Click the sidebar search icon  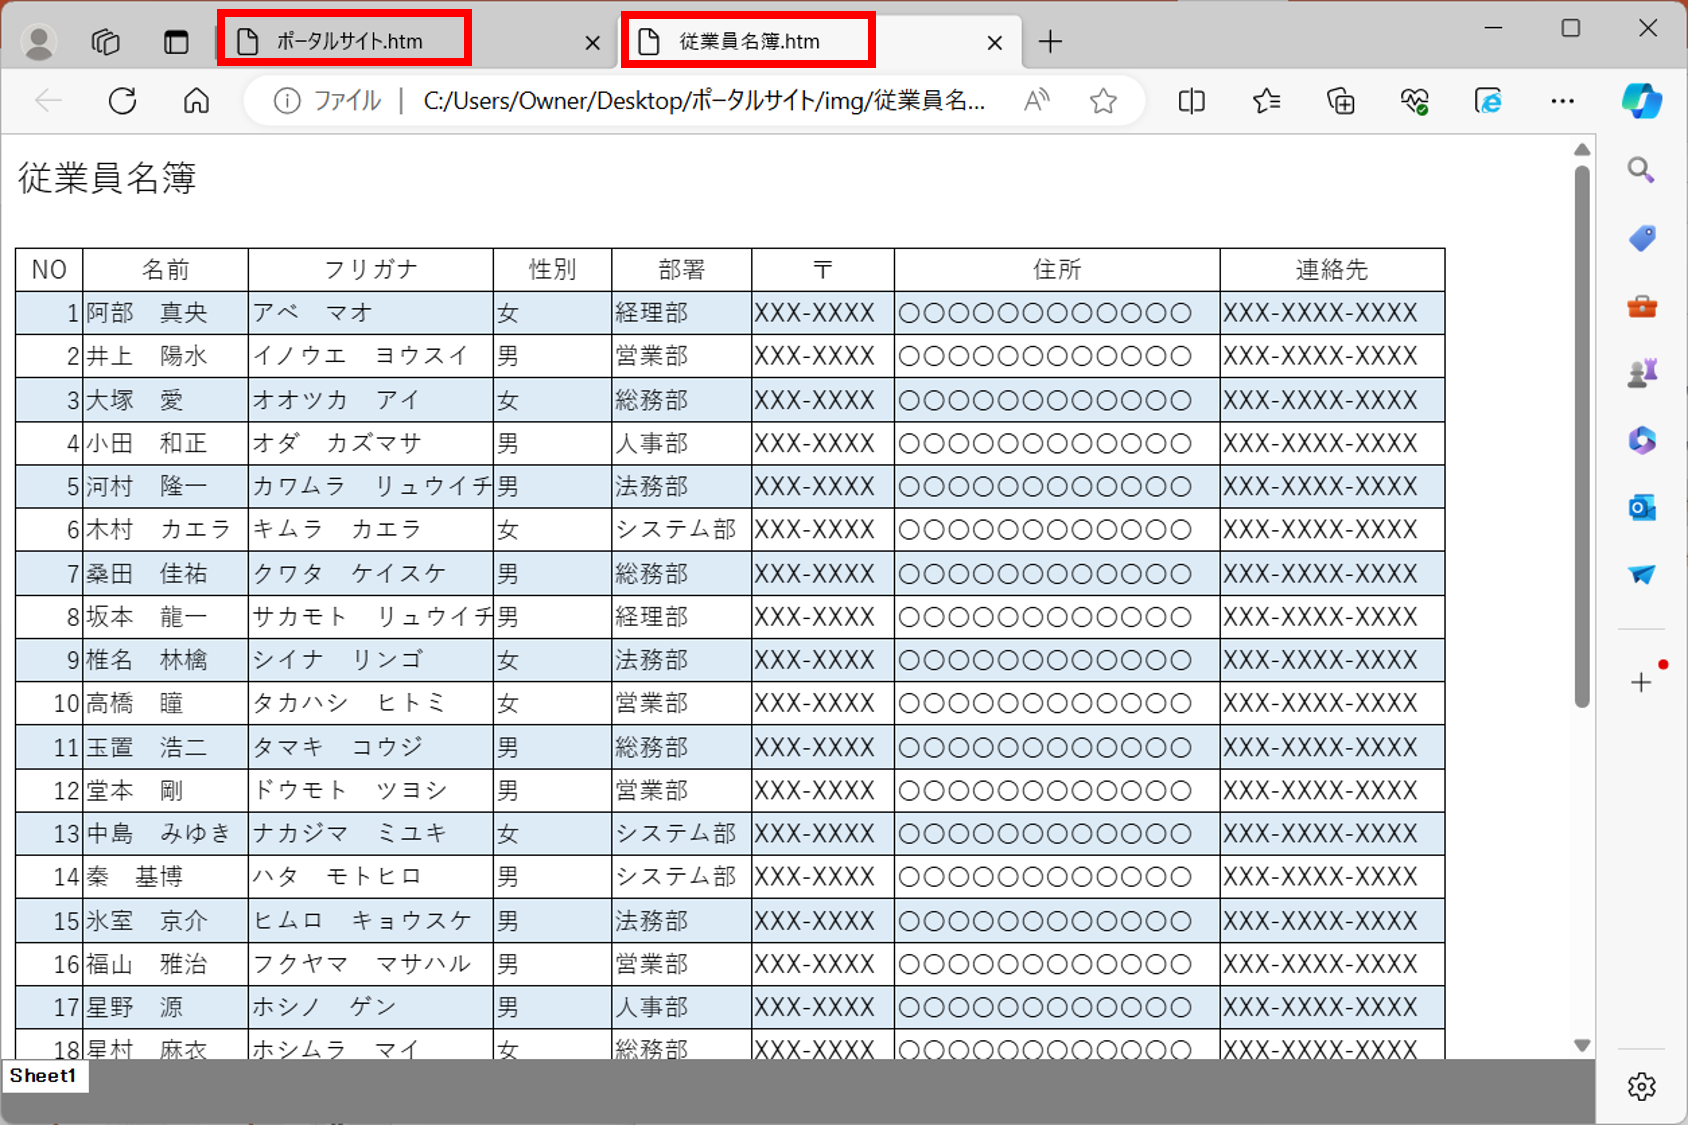pyautogui.click(x=1641, y=170)
